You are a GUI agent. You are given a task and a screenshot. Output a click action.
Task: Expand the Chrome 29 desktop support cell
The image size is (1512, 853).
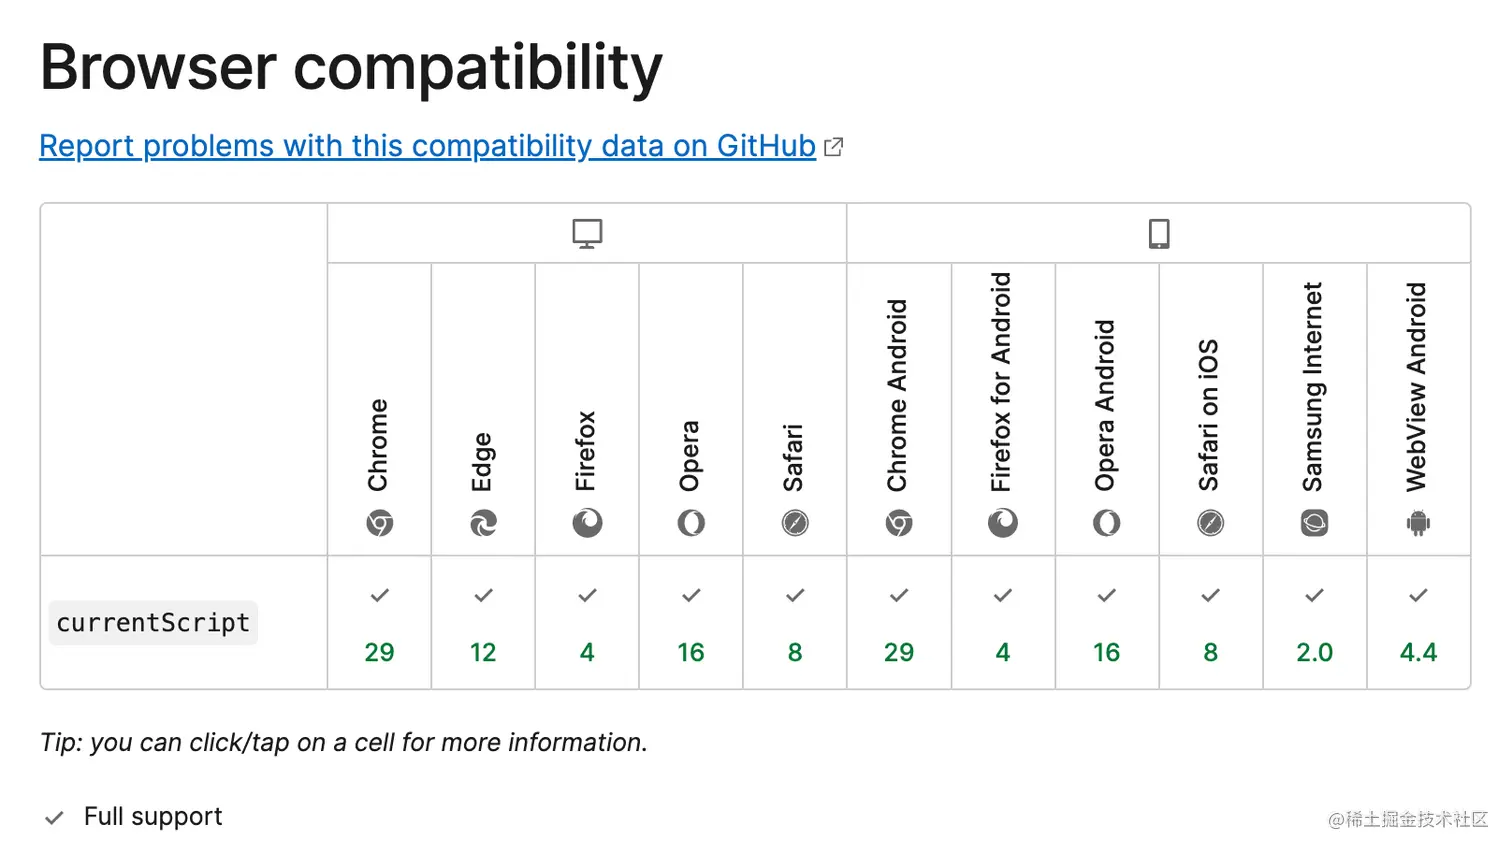tap(379, 623)
